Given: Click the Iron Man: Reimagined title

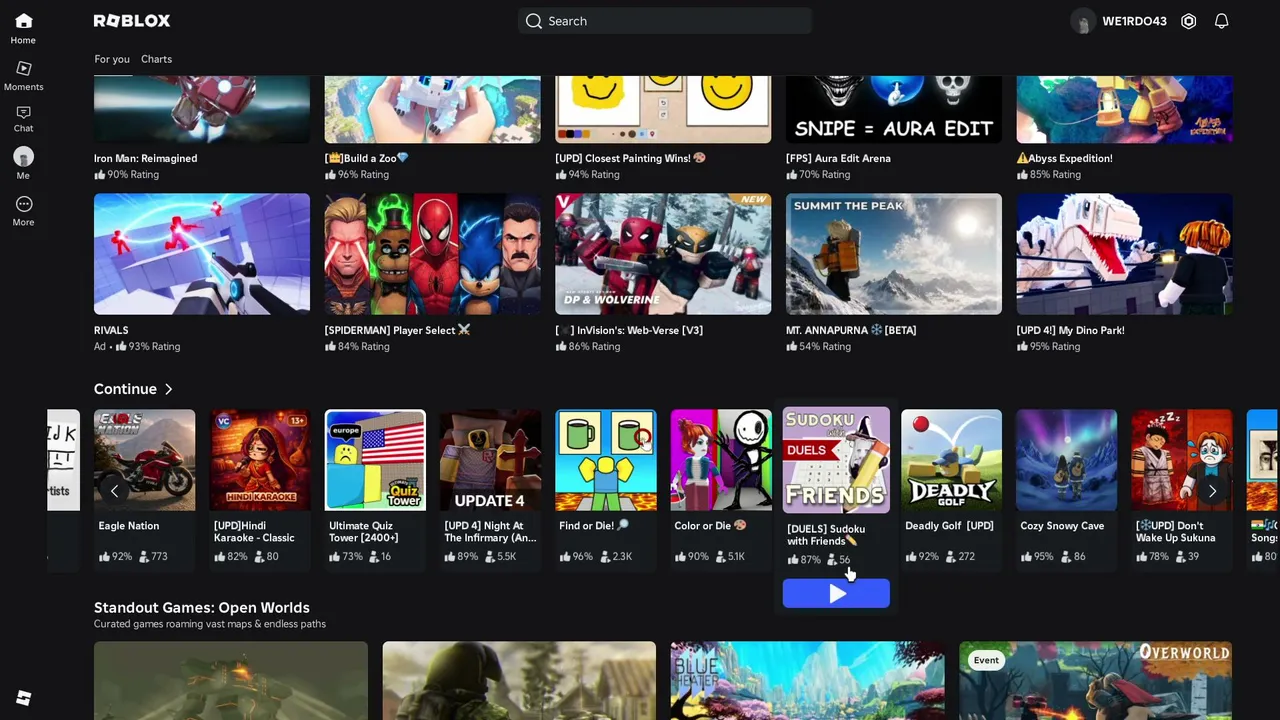Looking at the screenshot, I should tap(146, 158).
